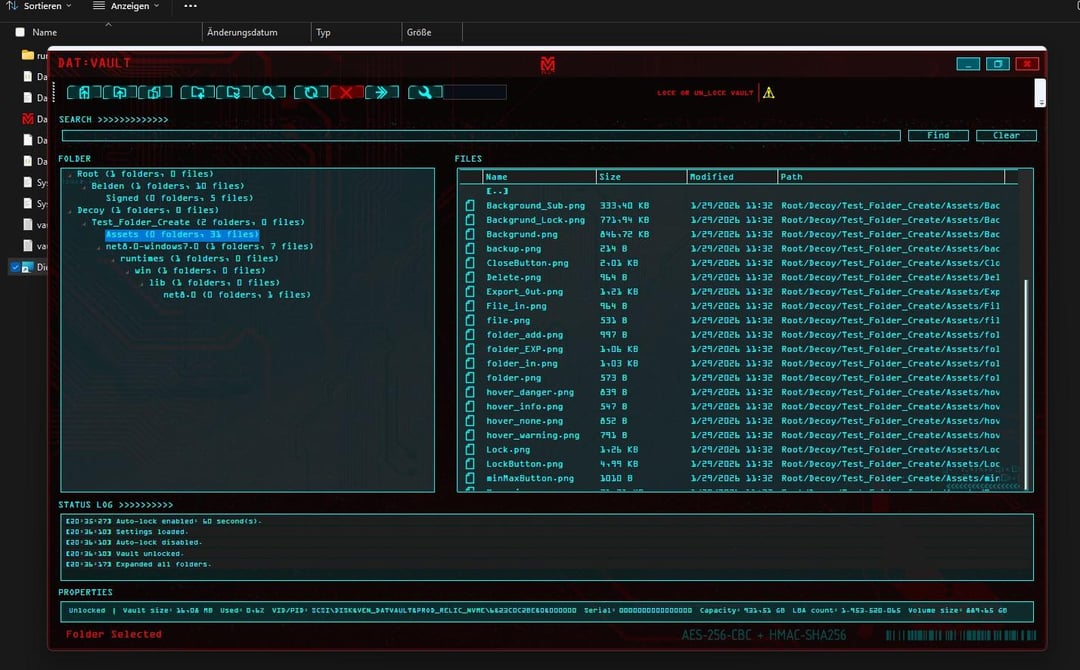Open the three-dots more options menu
Image resolution: width=1080 pixels, height=670 pixels.
pos(190,6)
